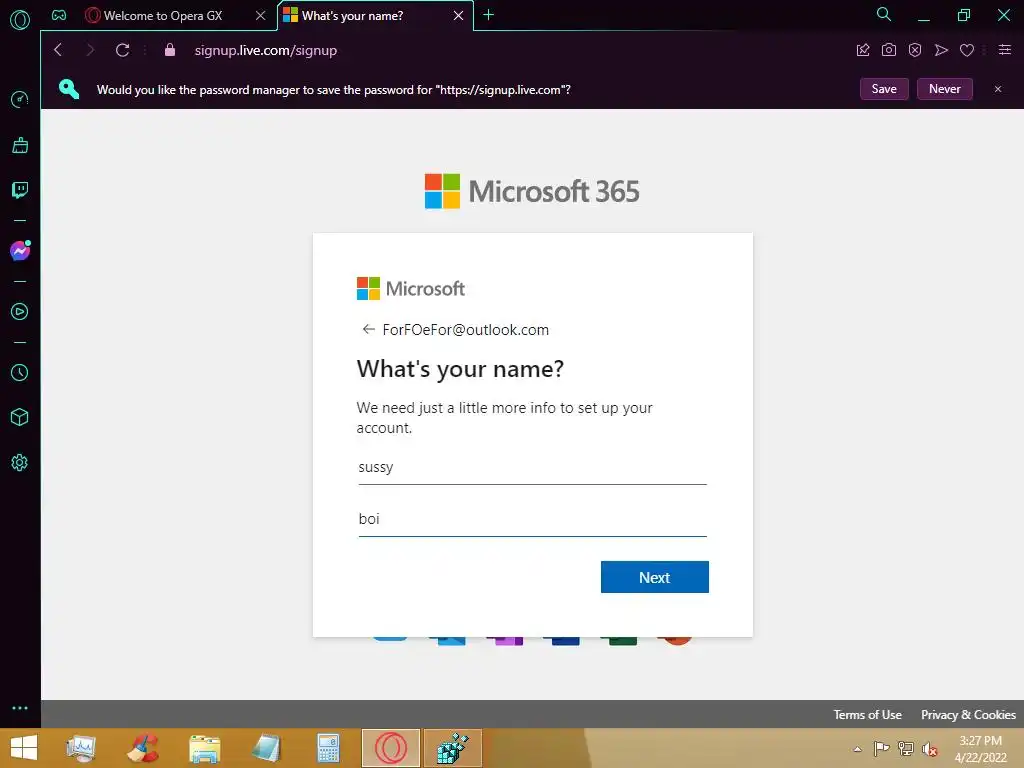The height and width of the screenshot is (768, 1024).
Task: Click the blue Next button
Action: (654, 577)
